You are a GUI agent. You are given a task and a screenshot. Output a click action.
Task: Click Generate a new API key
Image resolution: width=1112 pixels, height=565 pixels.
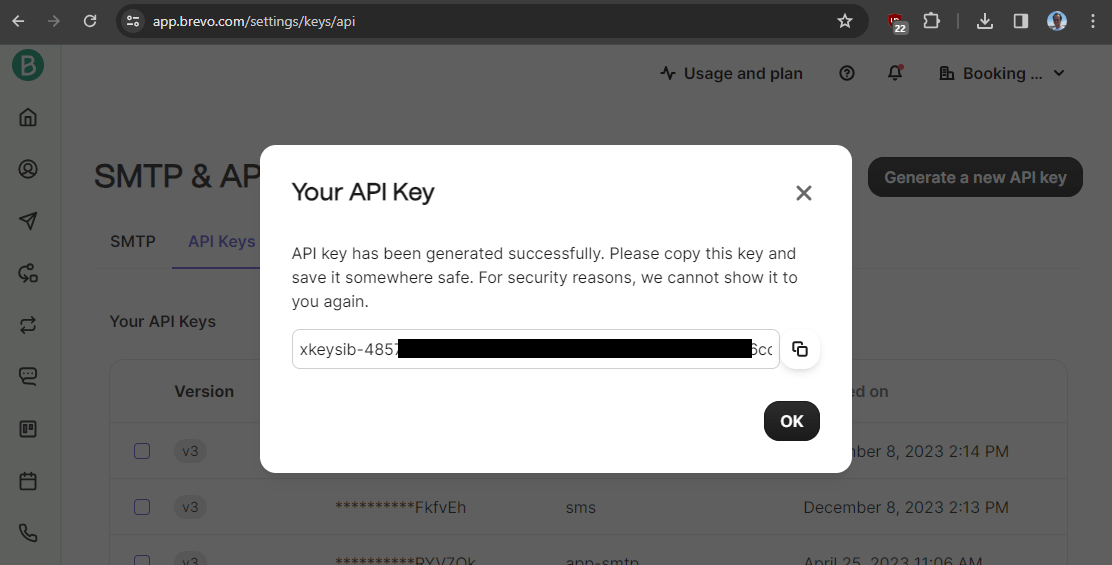[975, 177]
